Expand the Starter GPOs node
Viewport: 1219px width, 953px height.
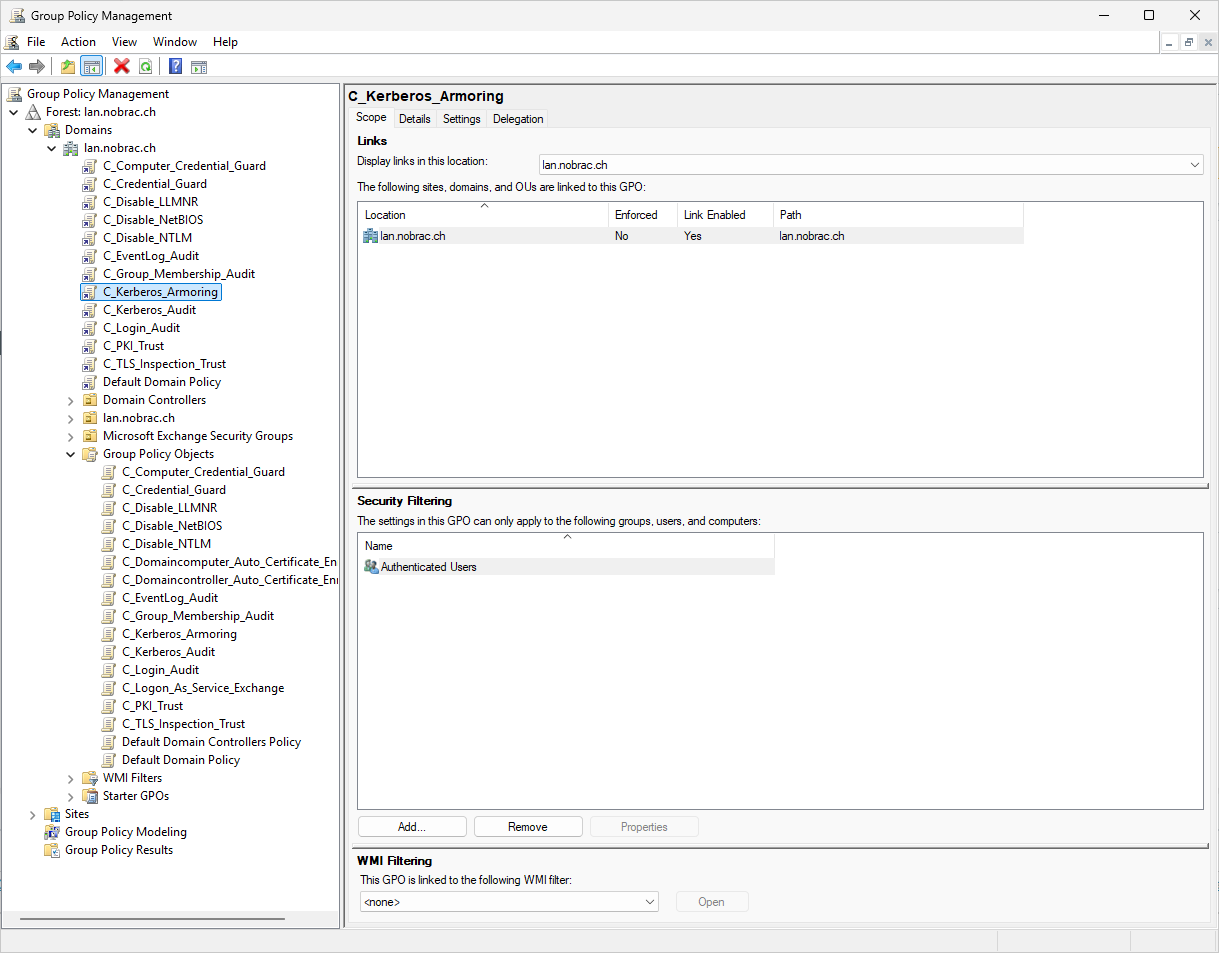tap(71, 796)
